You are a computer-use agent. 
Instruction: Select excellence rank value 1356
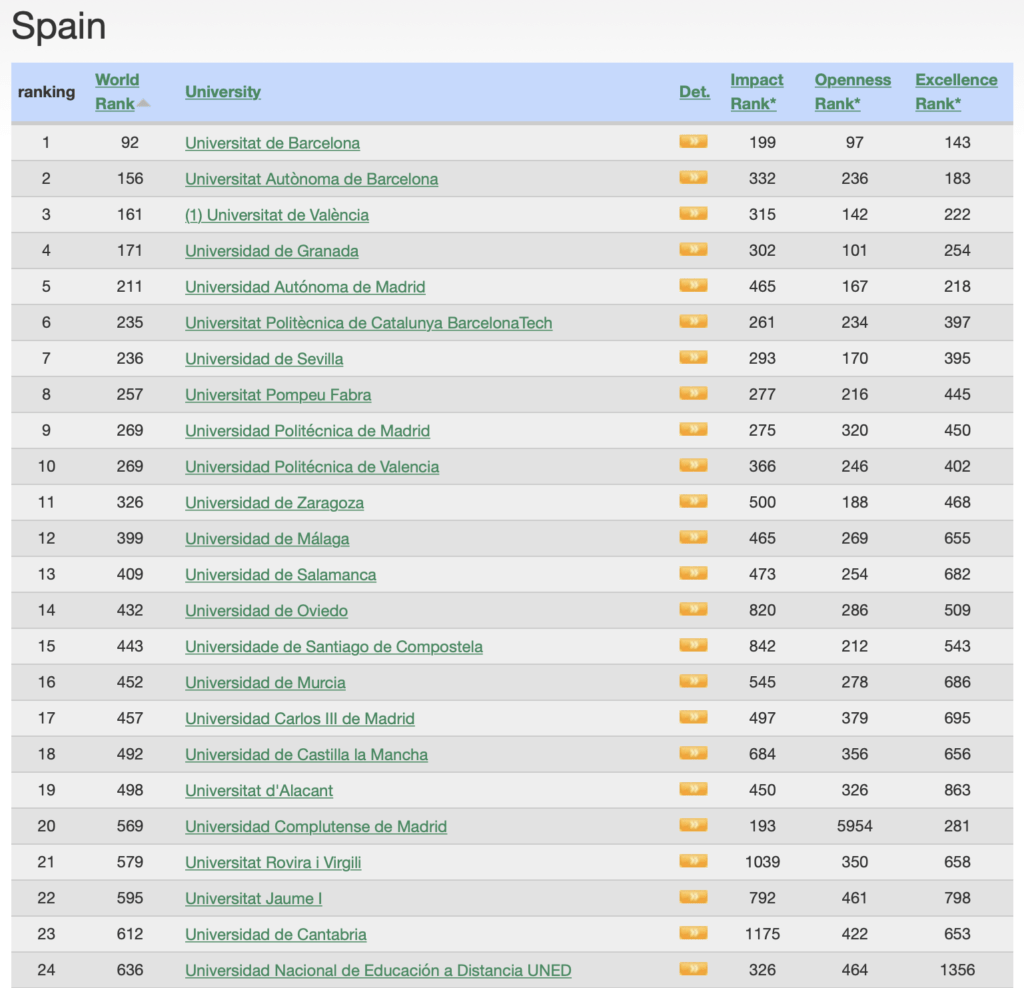957,969
